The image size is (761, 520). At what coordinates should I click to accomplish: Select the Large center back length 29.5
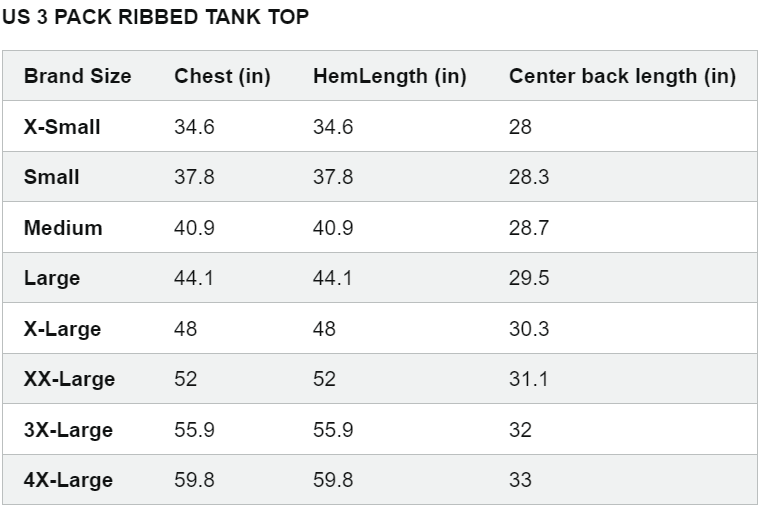529,278
